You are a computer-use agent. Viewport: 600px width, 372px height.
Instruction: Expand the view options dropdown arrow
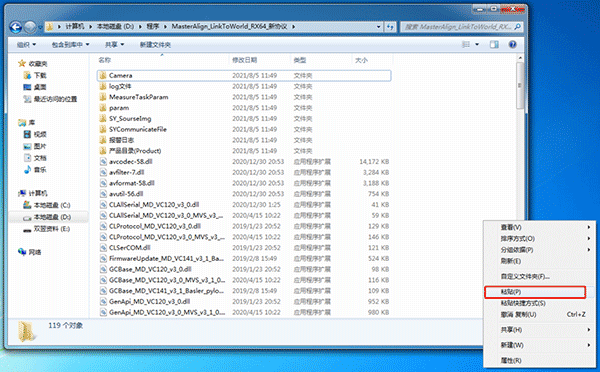(477, 45)
